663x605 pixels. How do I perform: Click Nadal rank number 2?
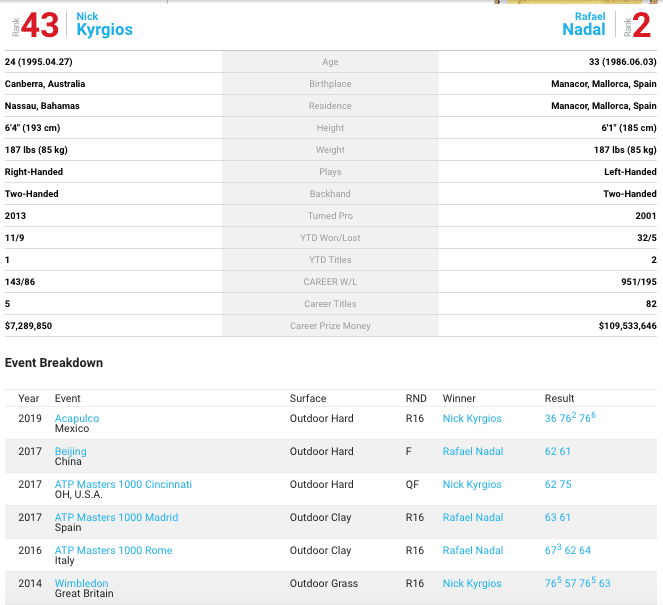click(642, 25)
